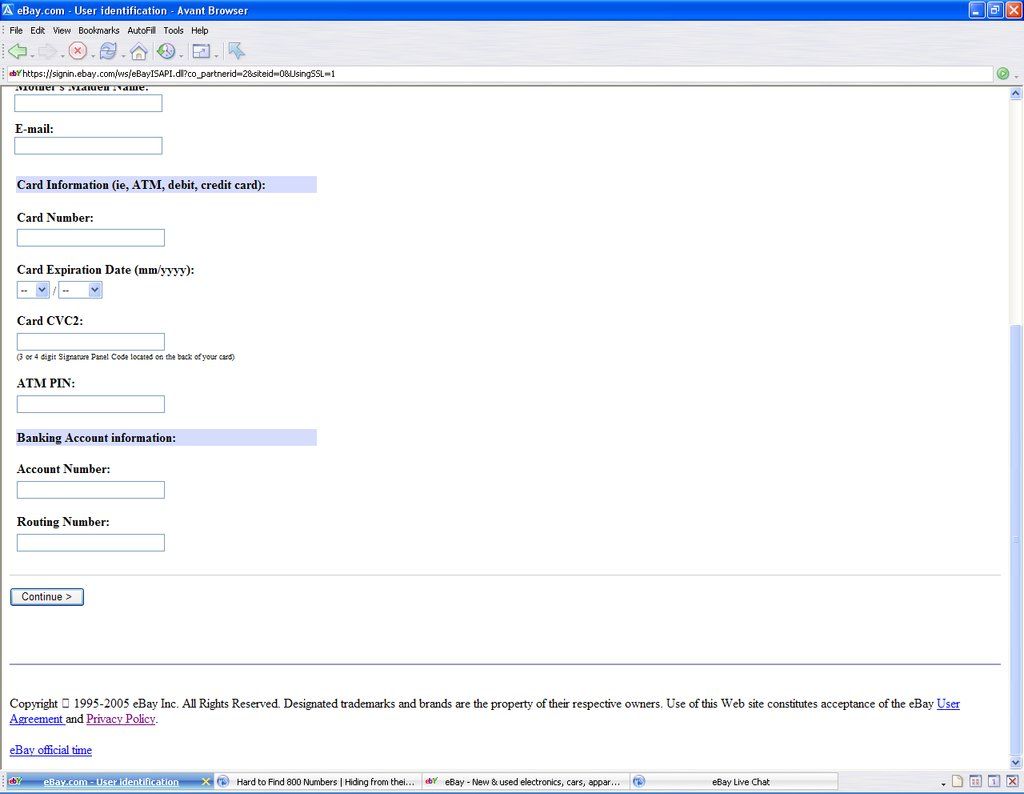The height and width of the screenshot is (794, 1024).
Task: Open expiration year dropdown
Action: point(80,290)
